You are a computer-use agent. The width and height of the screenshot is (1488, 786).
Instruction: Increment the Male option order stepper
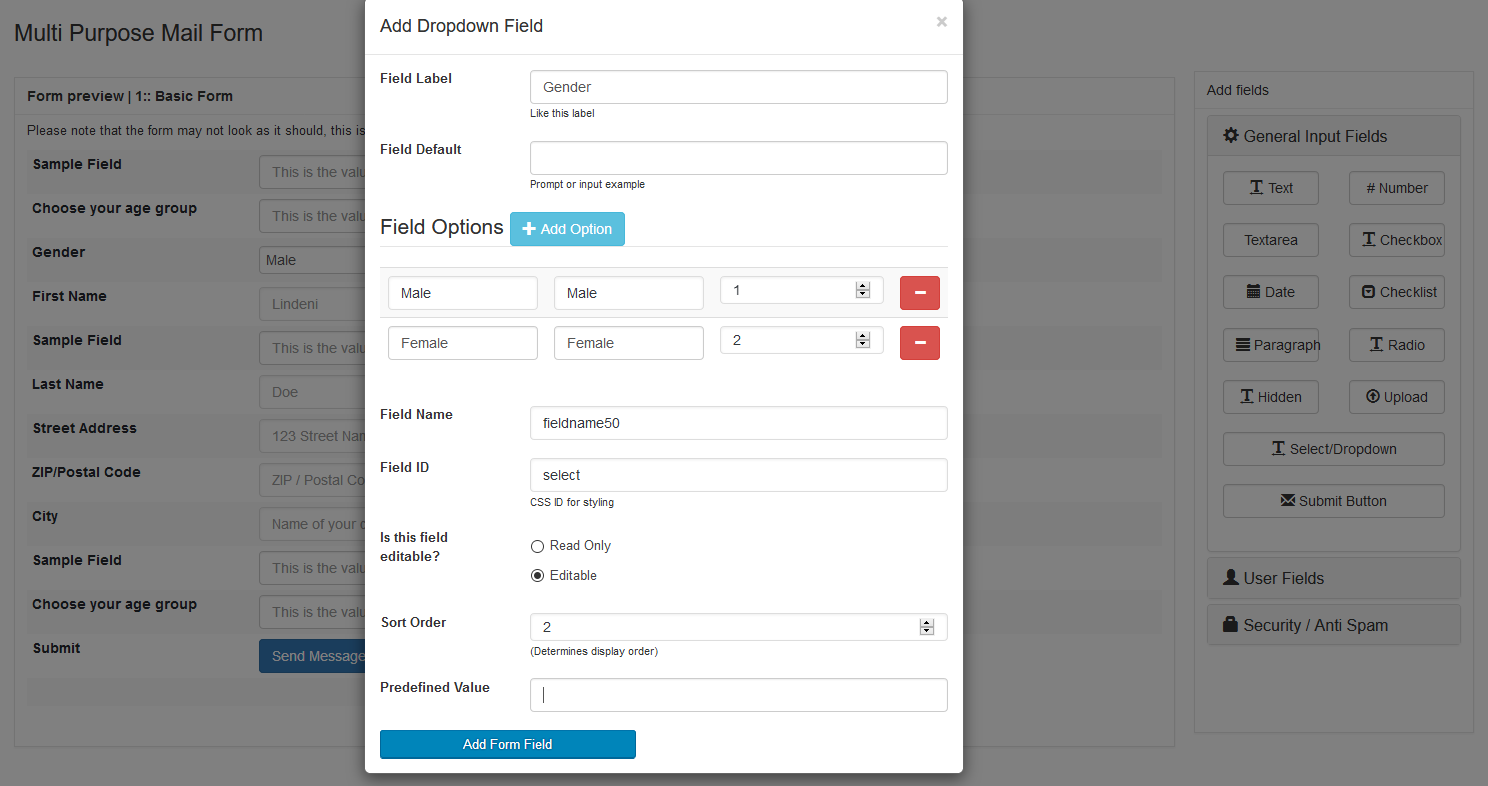[x=863, y=286]
